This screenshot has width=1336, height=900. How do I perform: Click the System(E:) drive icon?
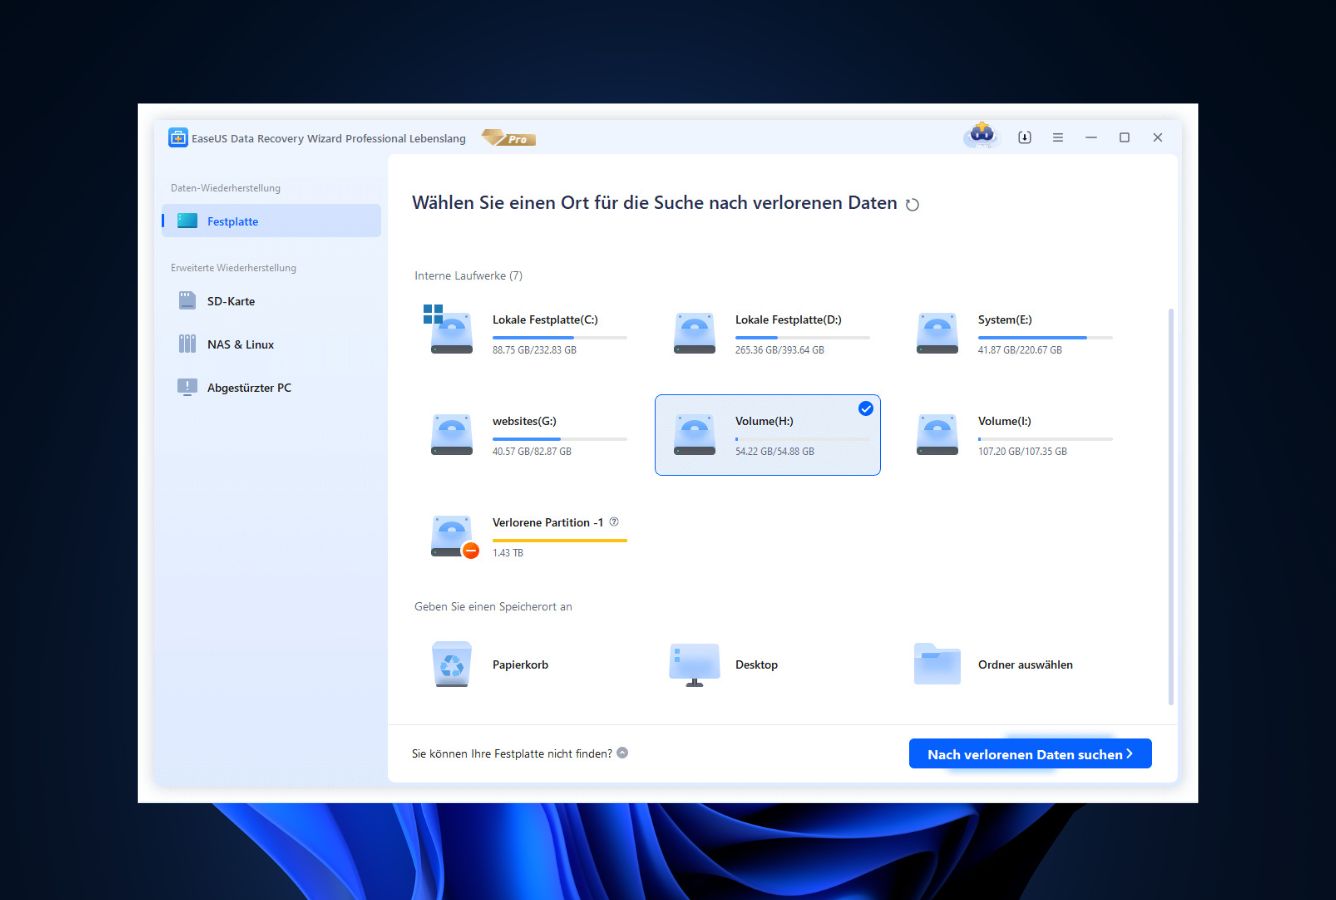[x=937, y=334]
